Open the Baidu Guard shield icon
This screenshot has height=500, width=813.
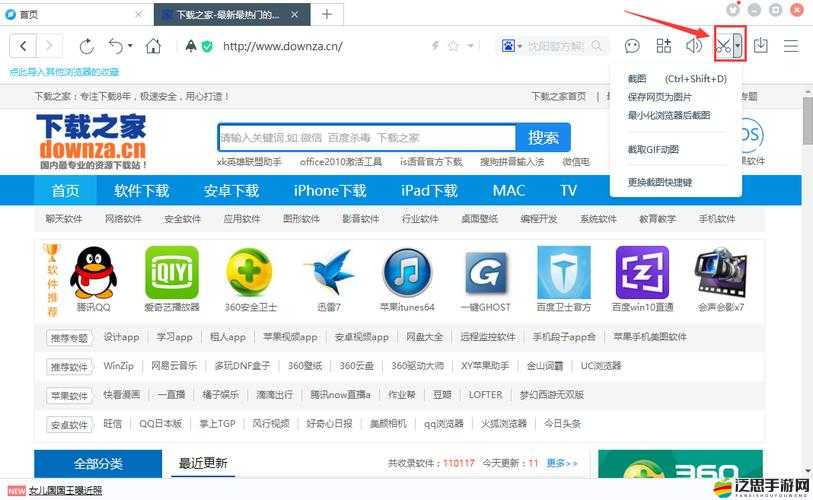(564, 272)
